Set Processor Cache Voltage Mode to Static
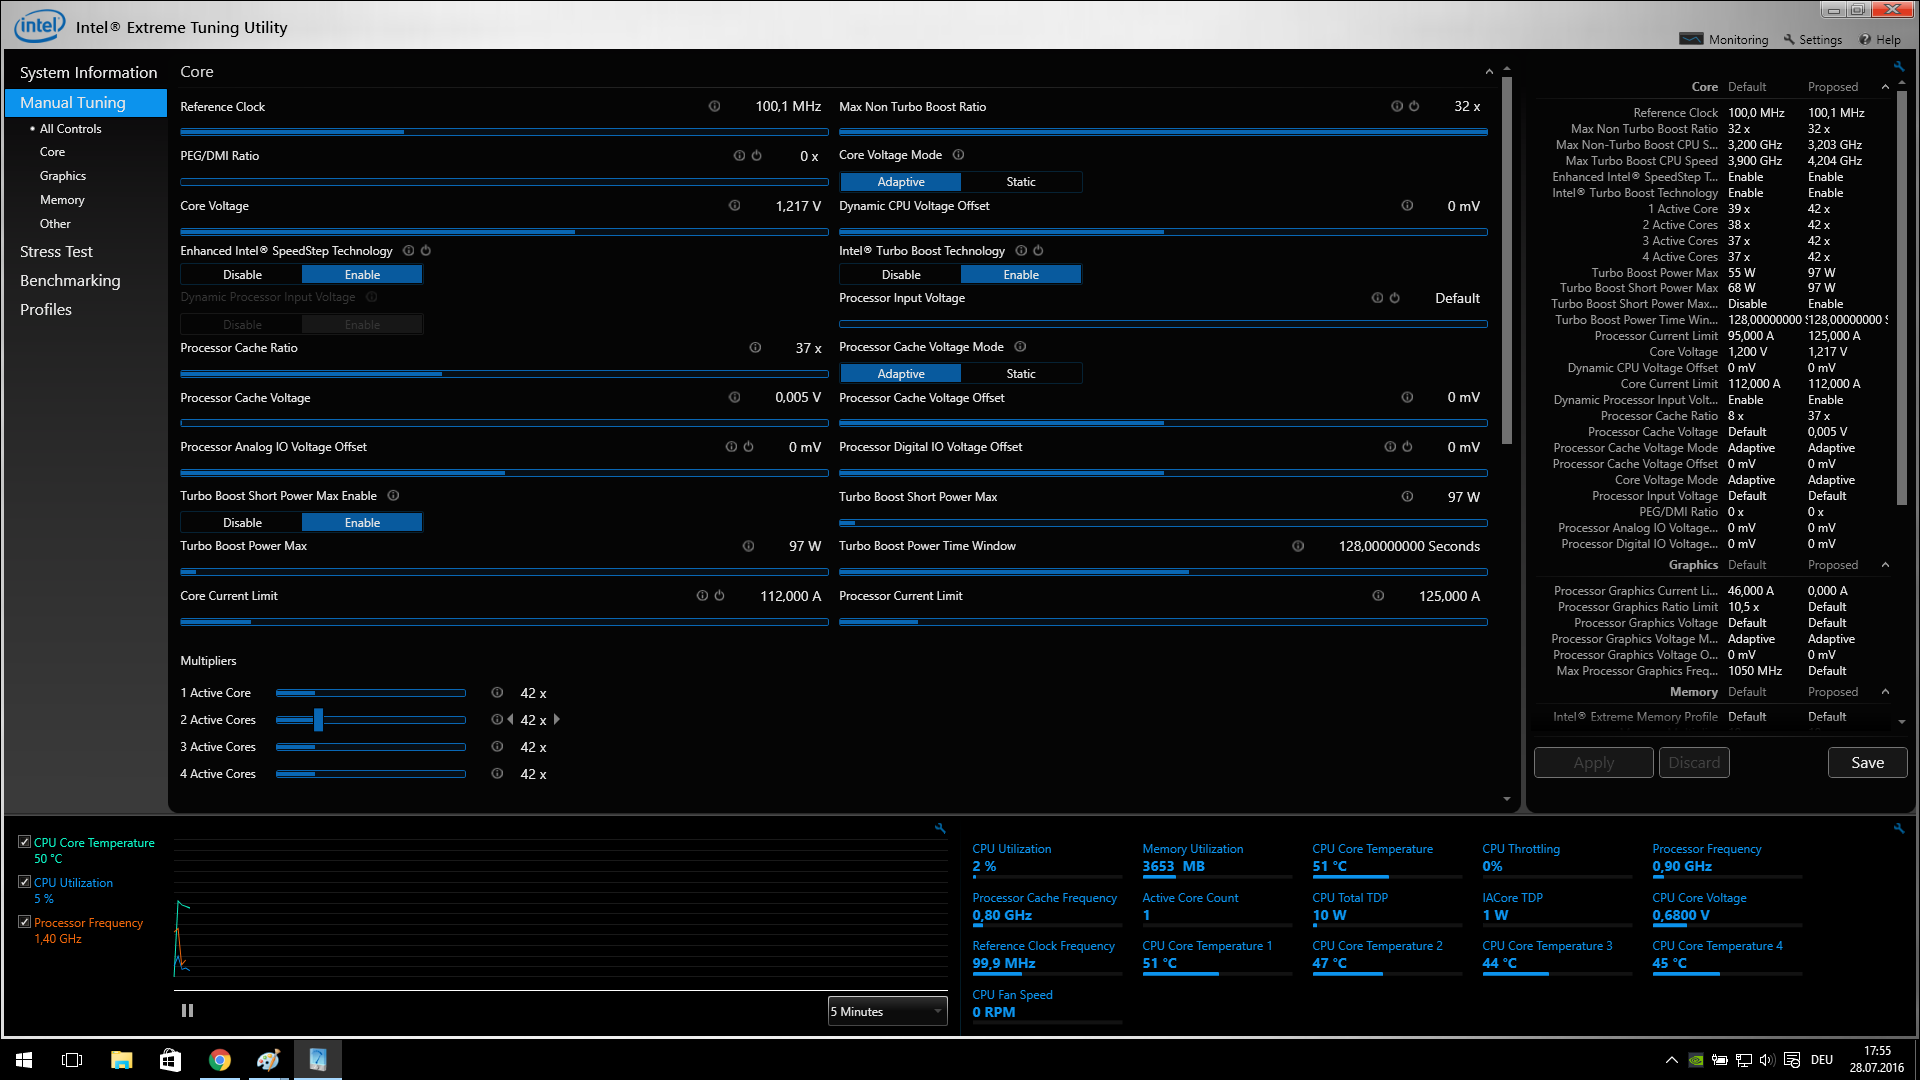 click(x=1021, y=373)
